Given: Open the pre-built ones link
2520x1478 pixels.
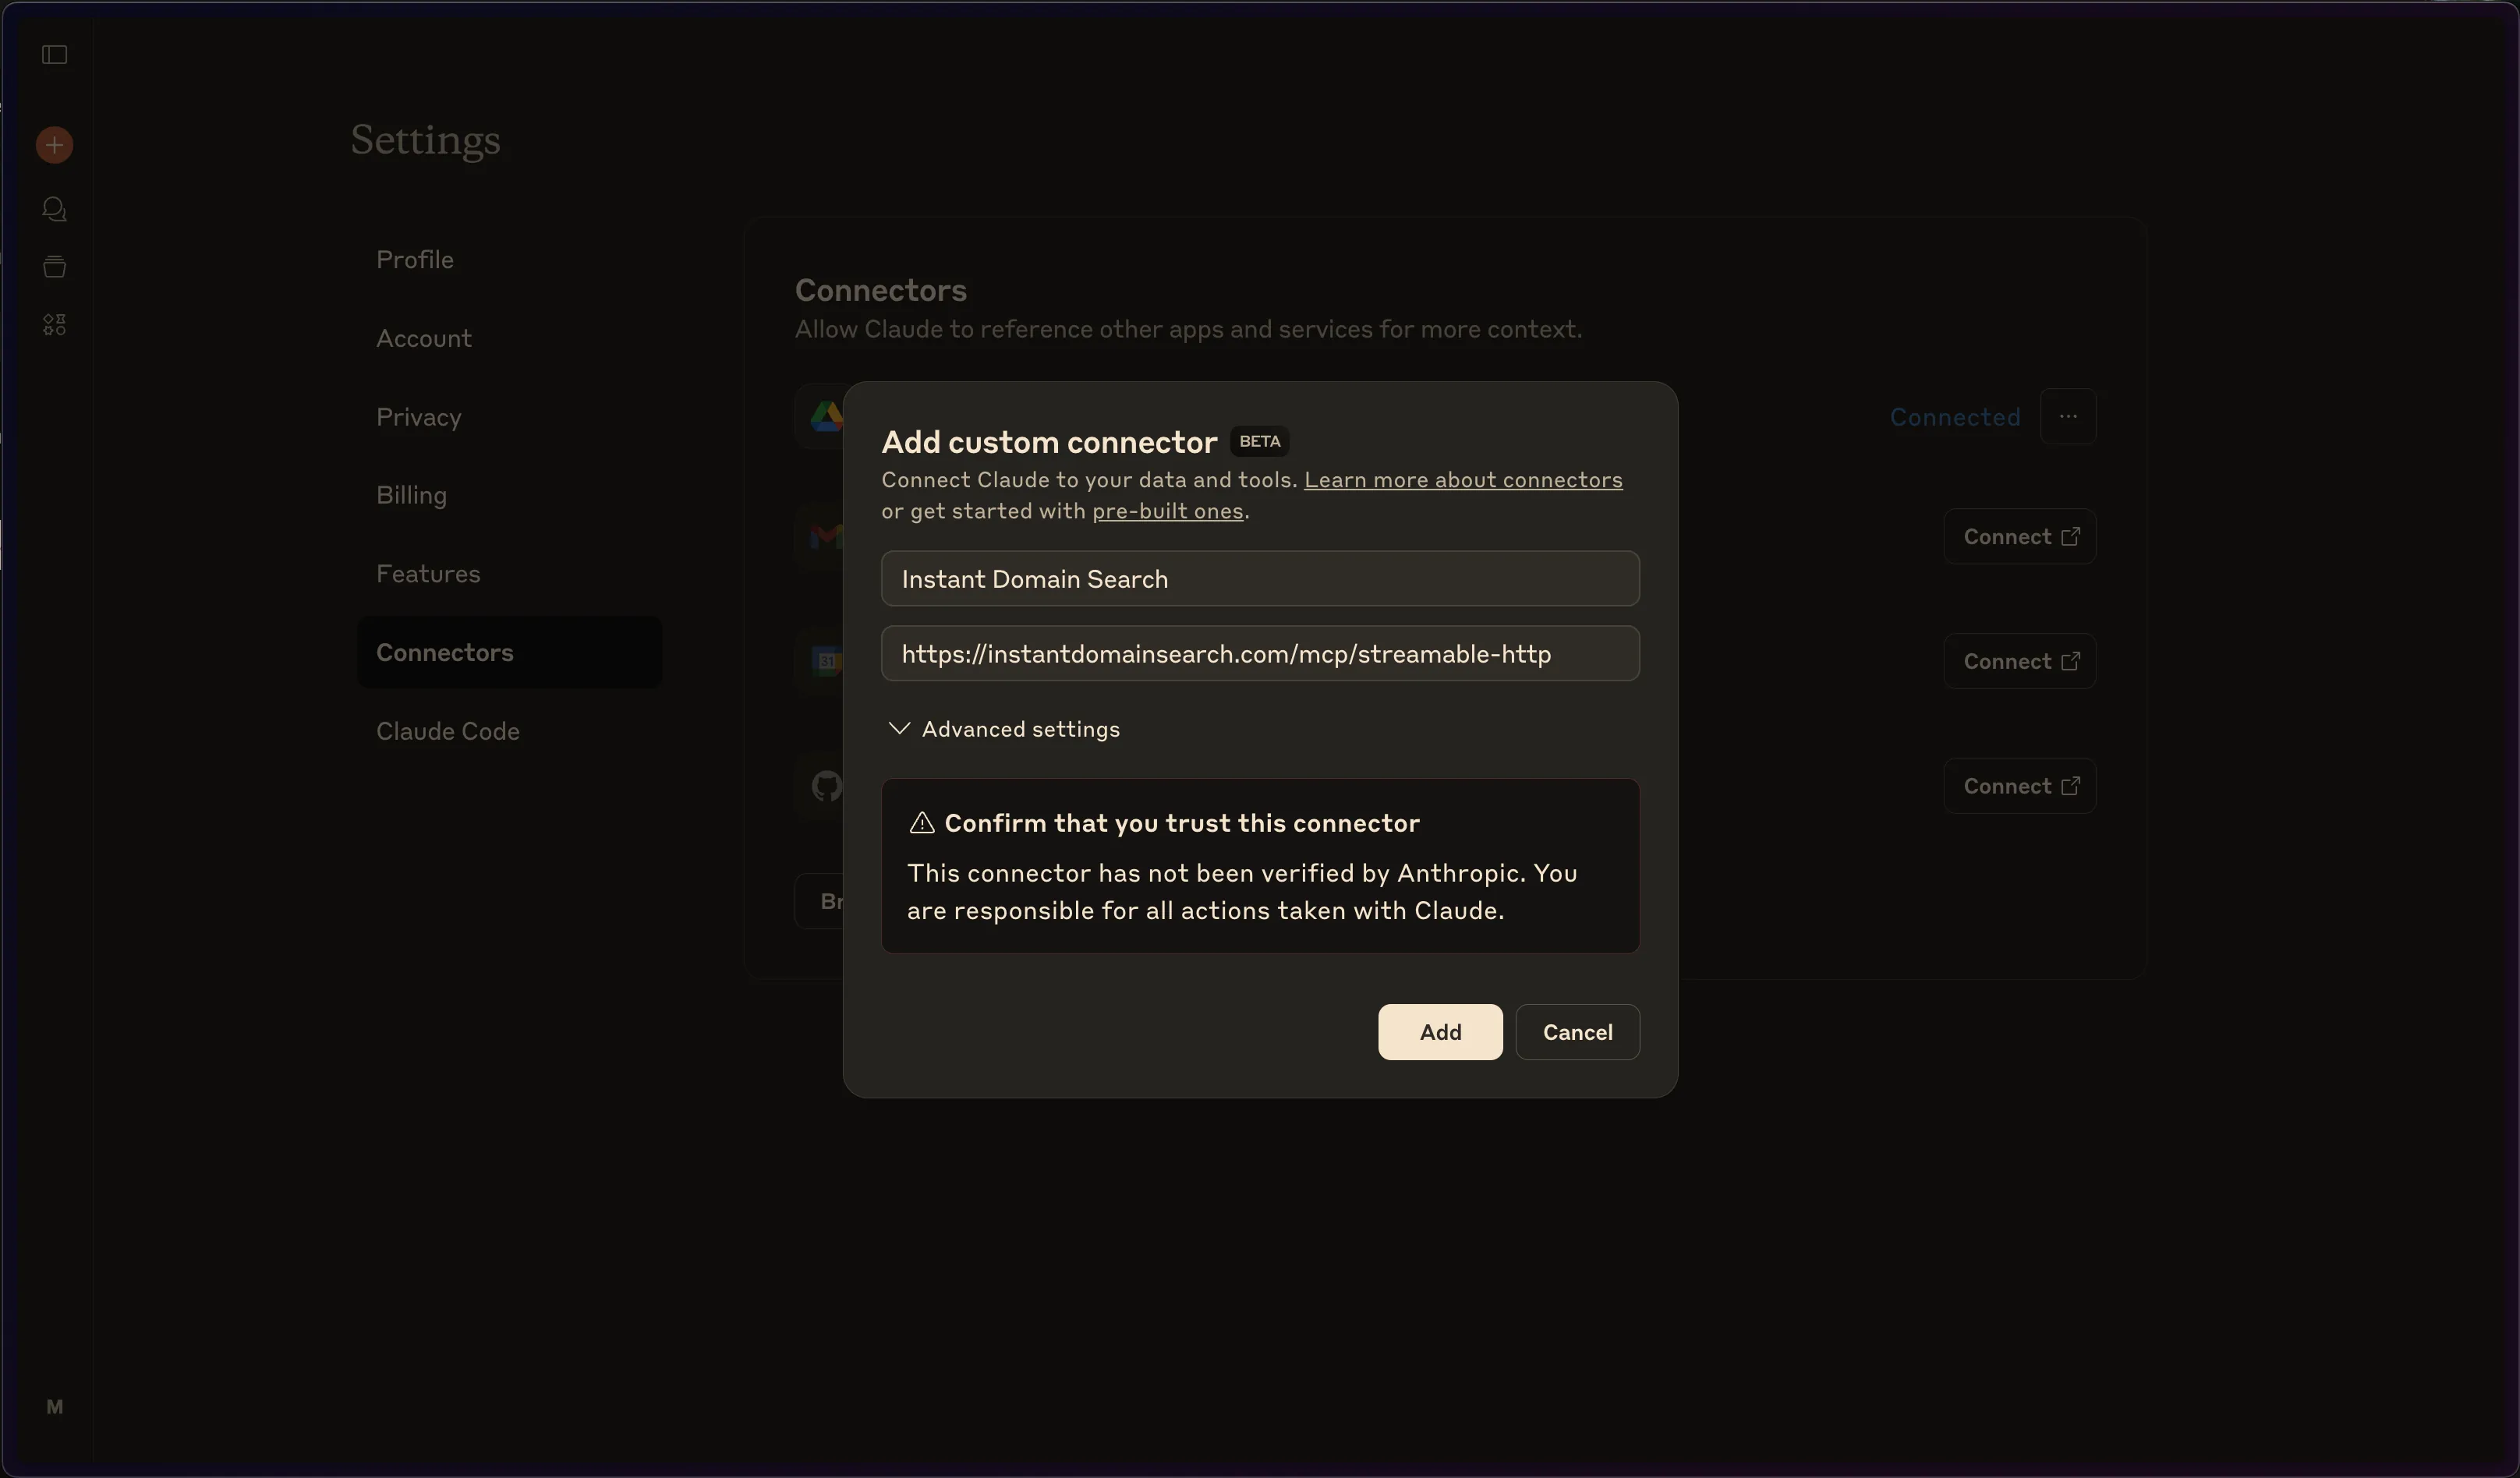Looking at the screenshot, I should point(1167,511).
